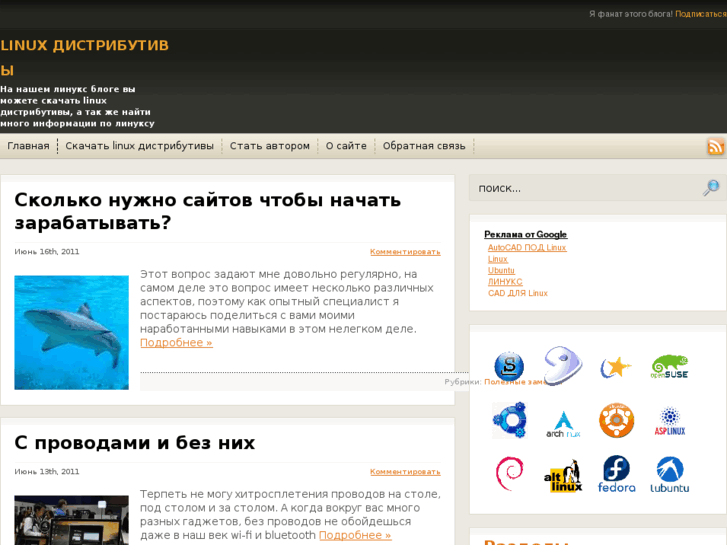
Task: Click Подробнее in the wires post
Action: [x=355, y=535]
